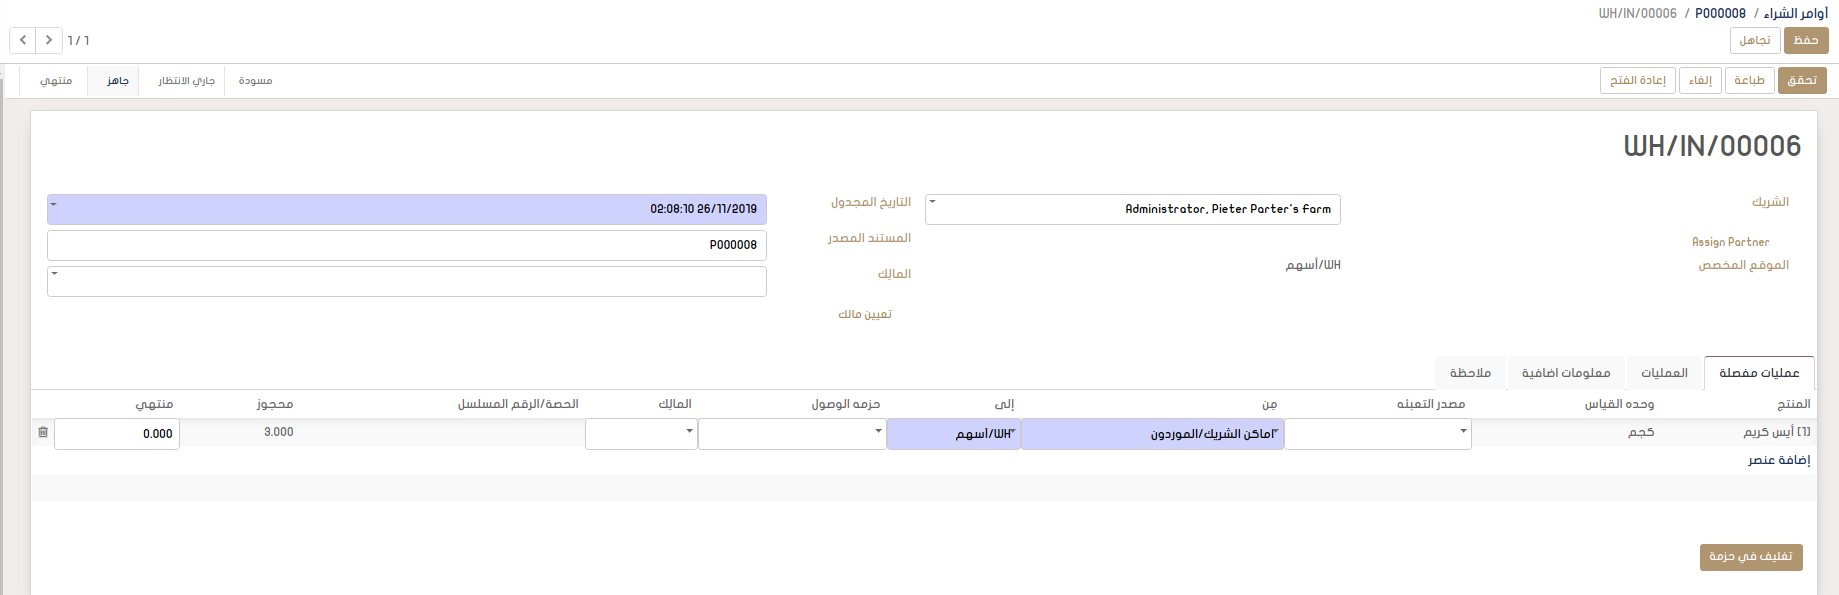Go to previous record arrow
The image size is (1839, 595).
pos(23,40)
